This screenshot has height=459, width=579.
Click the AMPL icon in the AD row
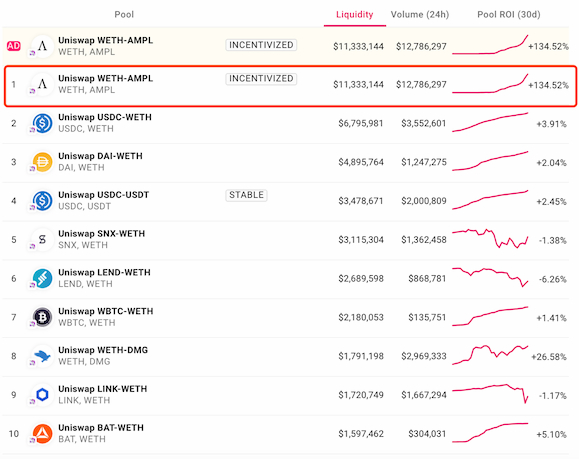(x=42, y=46)
